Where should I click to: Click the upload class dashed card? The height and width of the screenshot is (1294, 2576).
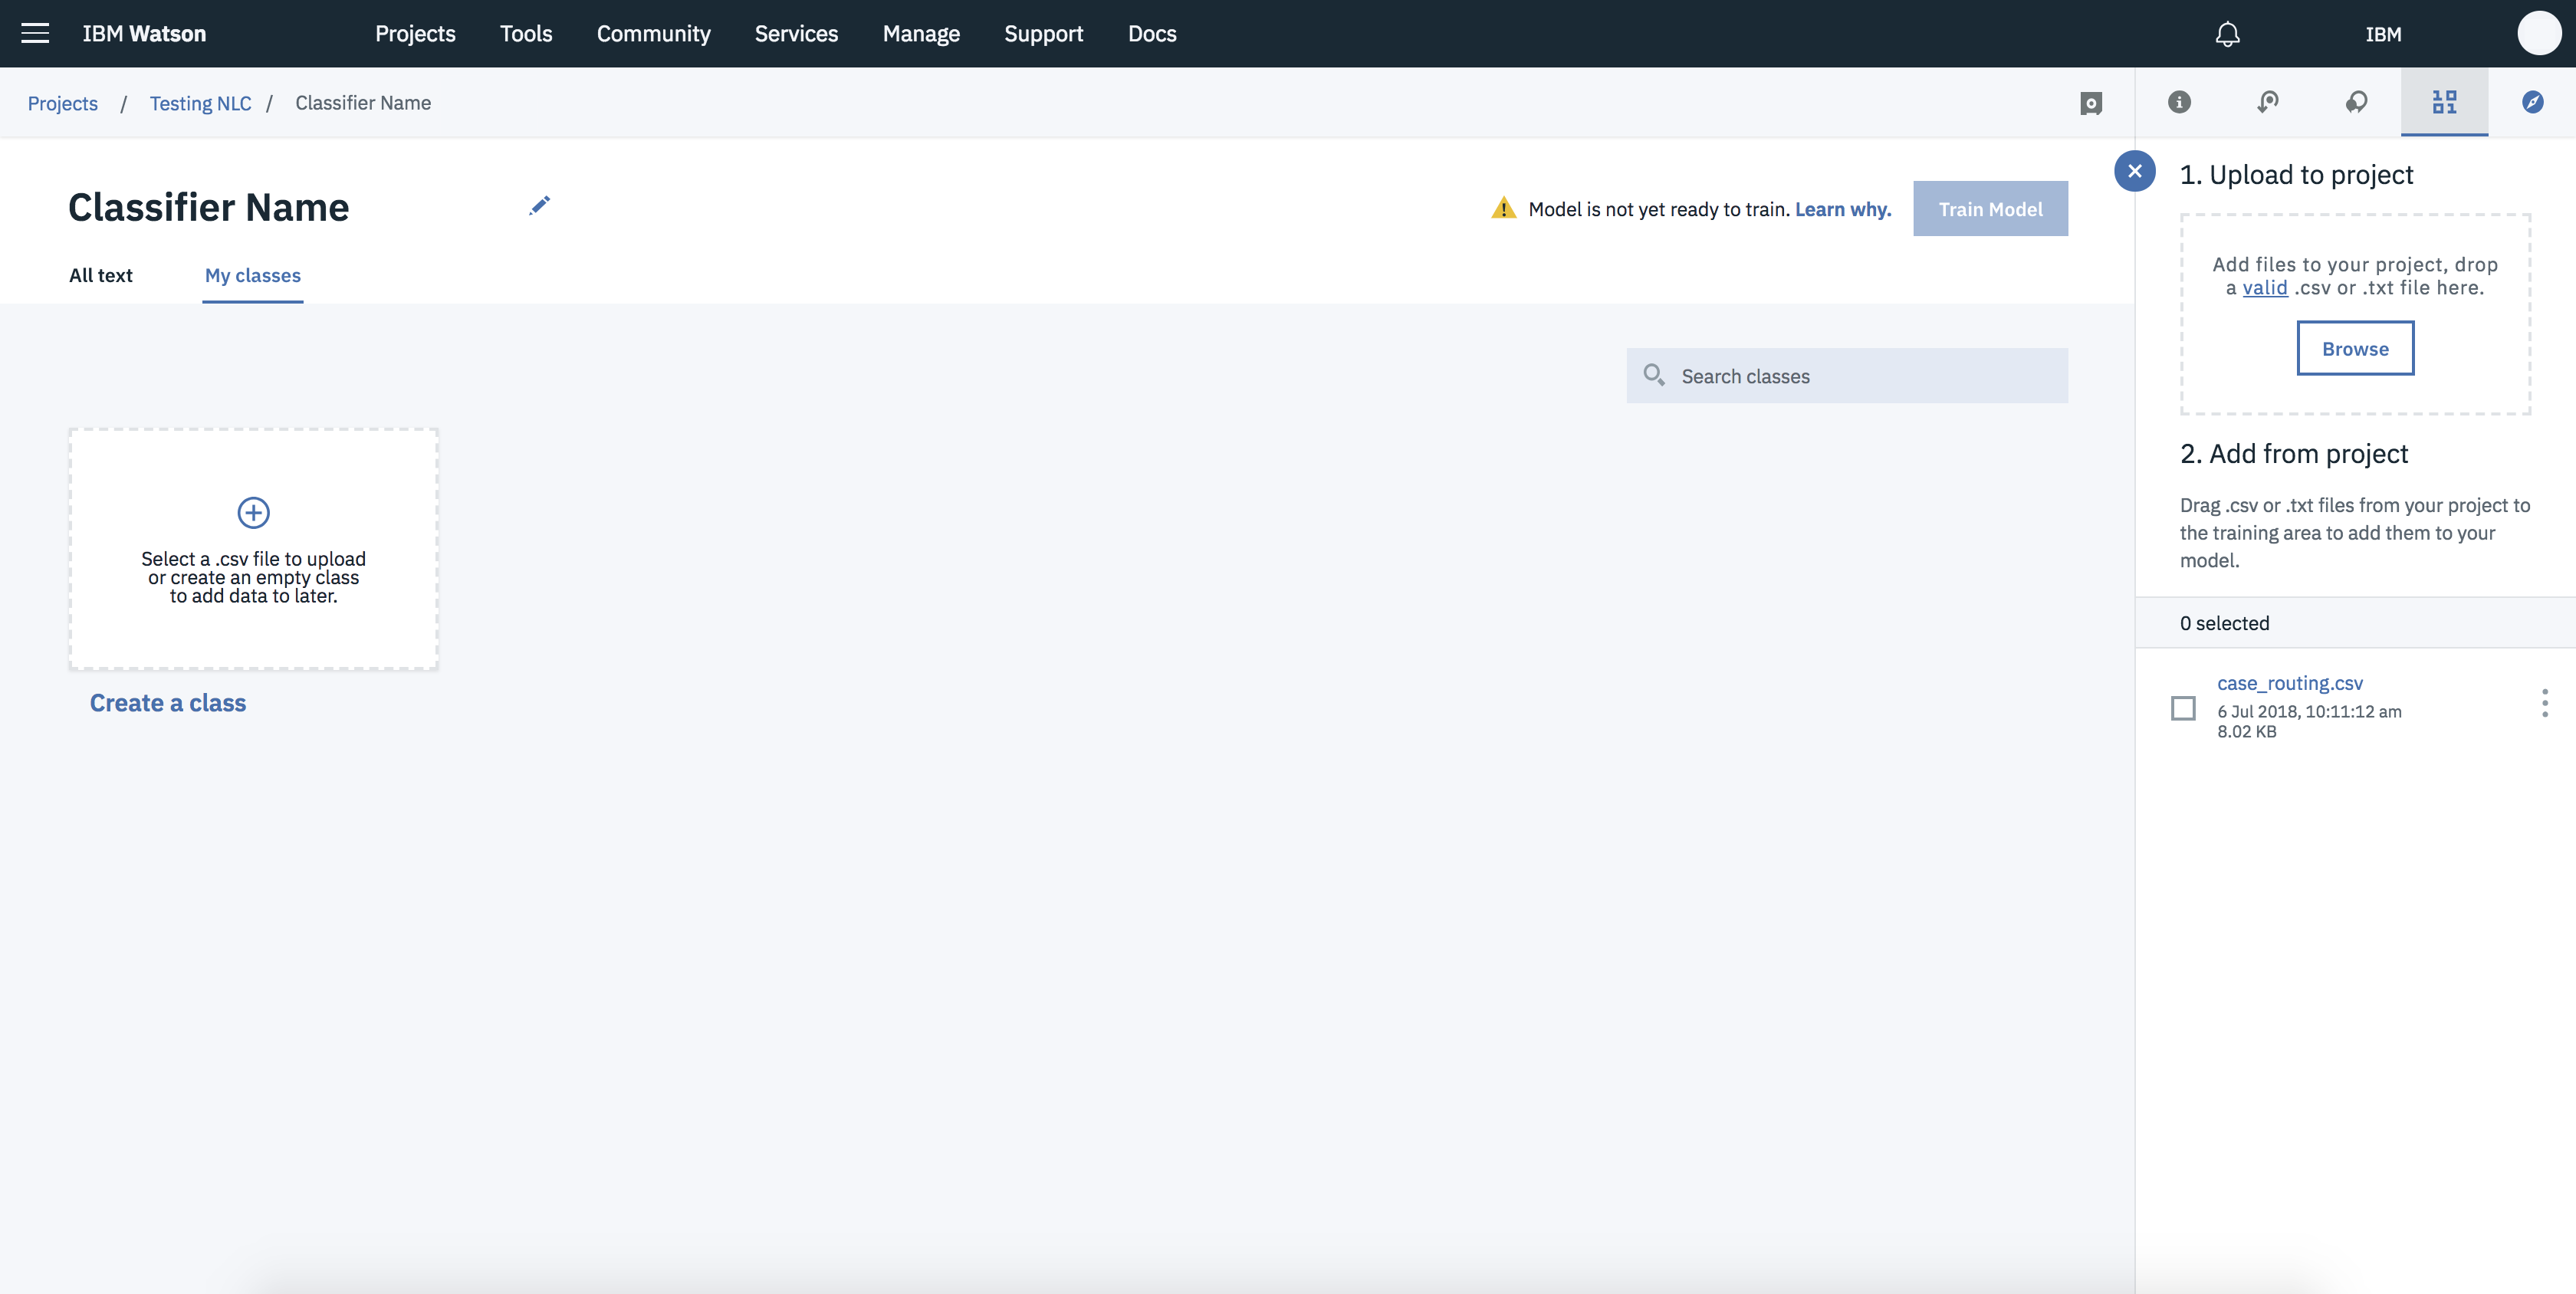click(253, 549)
